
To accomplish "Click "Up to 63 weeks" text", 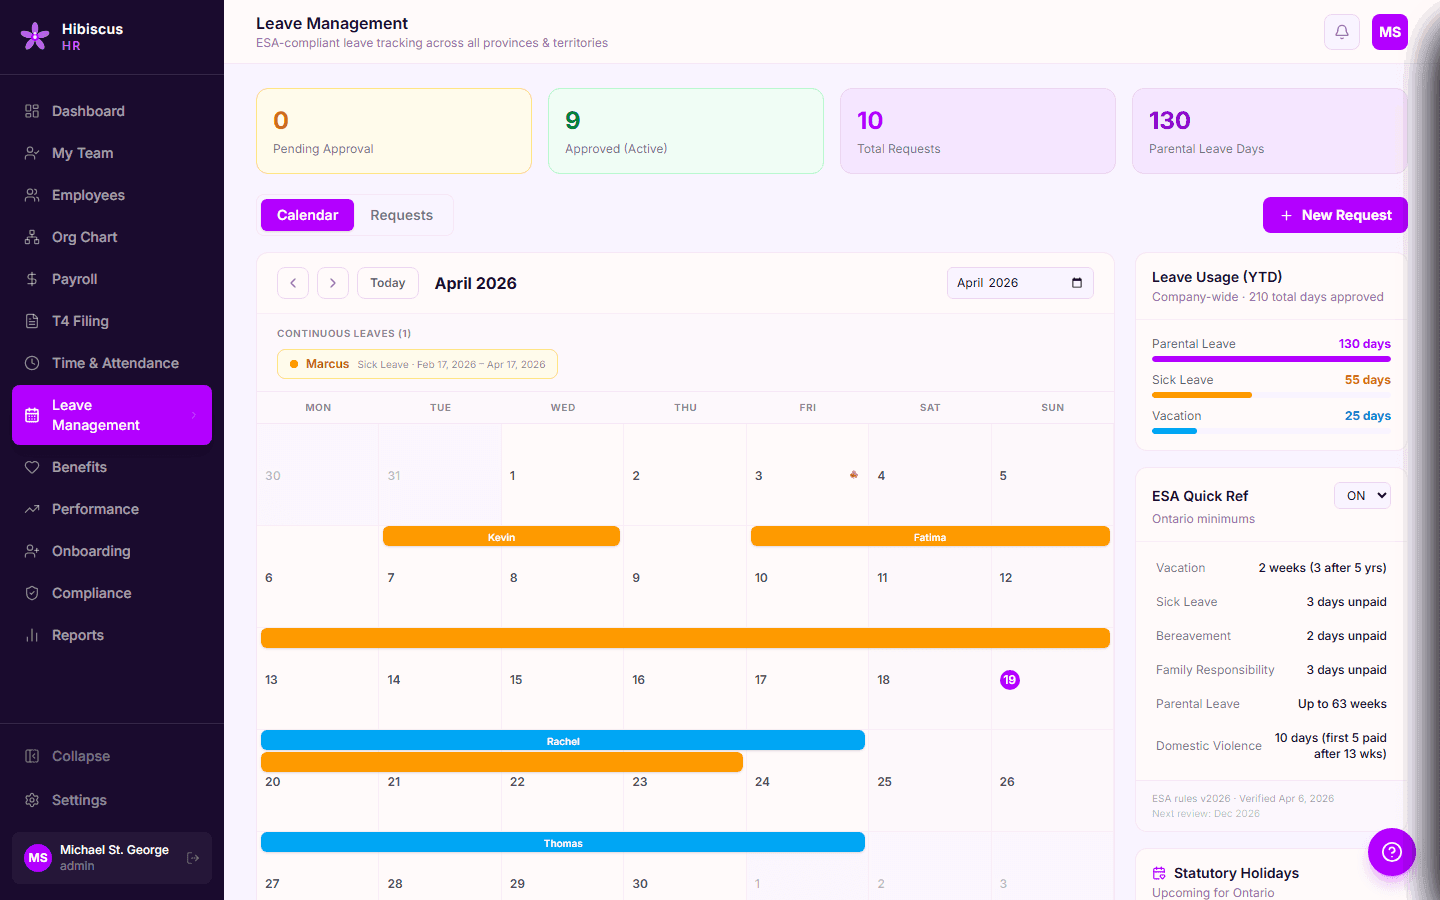I will coord(1342,704).
